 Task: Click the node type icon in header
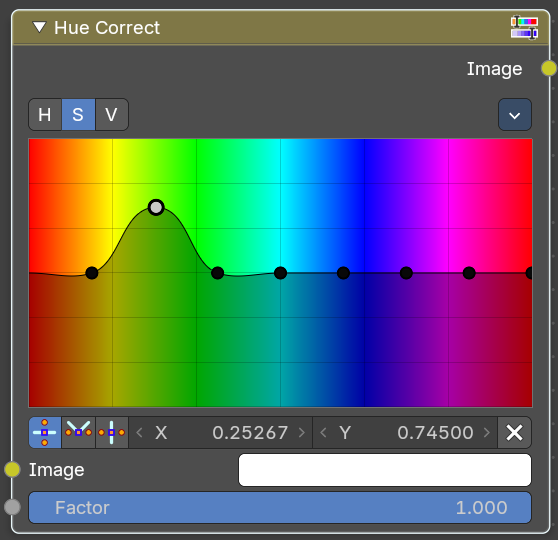pyautogui.click(x=524, y=27)
